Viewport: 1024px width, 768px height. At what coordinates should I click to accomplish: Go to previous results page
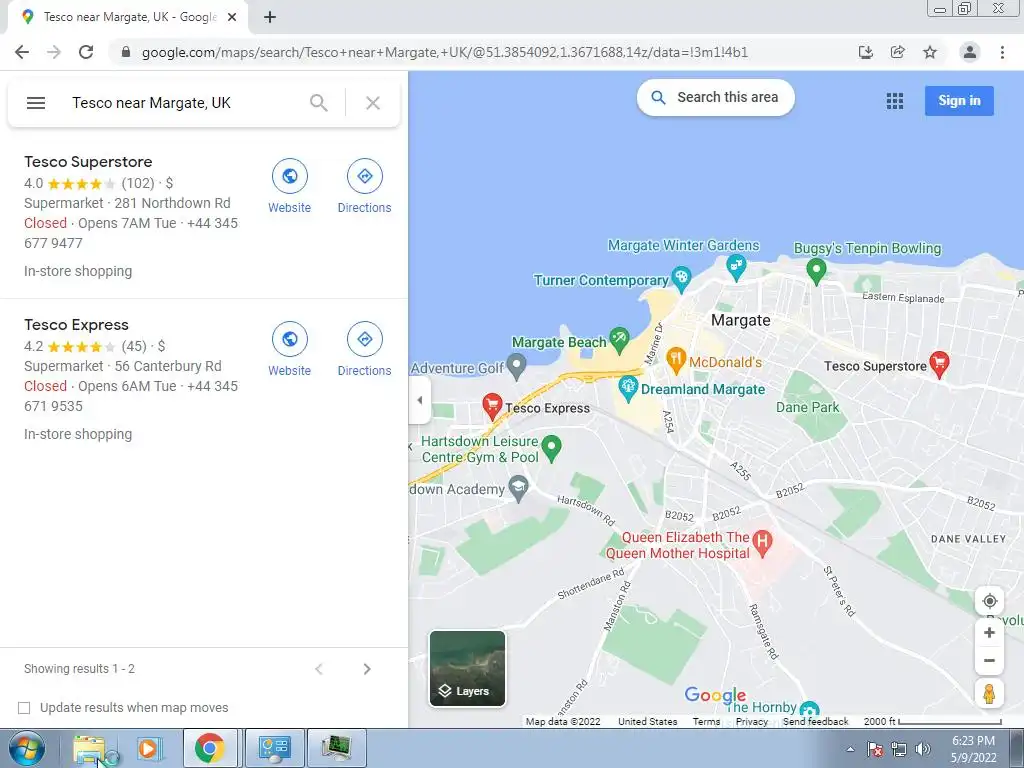point(319,669)
